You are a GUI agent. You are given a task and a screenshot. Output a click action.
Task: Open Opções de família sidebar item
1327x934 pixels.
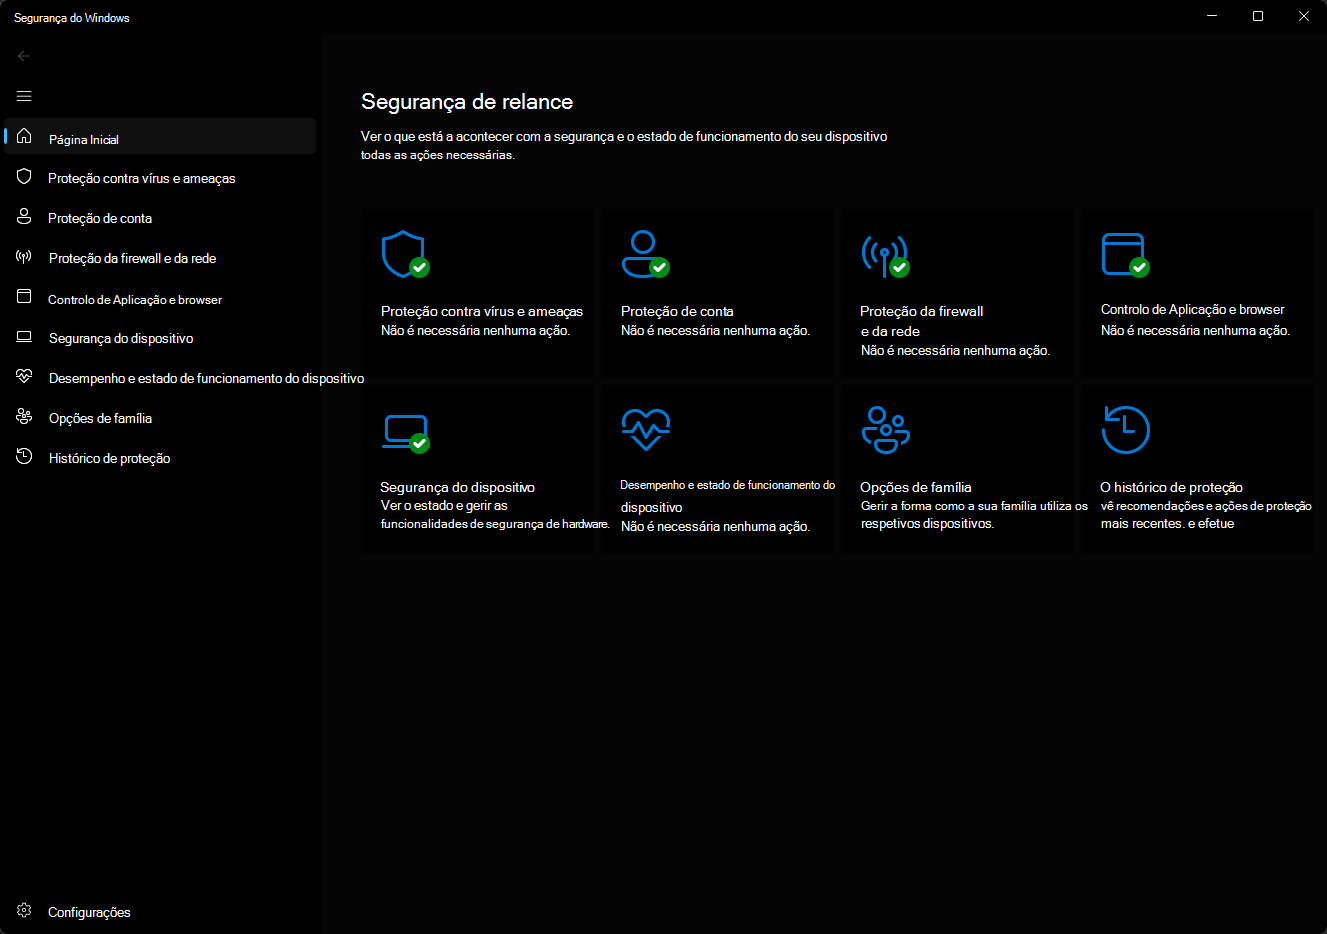160,418
